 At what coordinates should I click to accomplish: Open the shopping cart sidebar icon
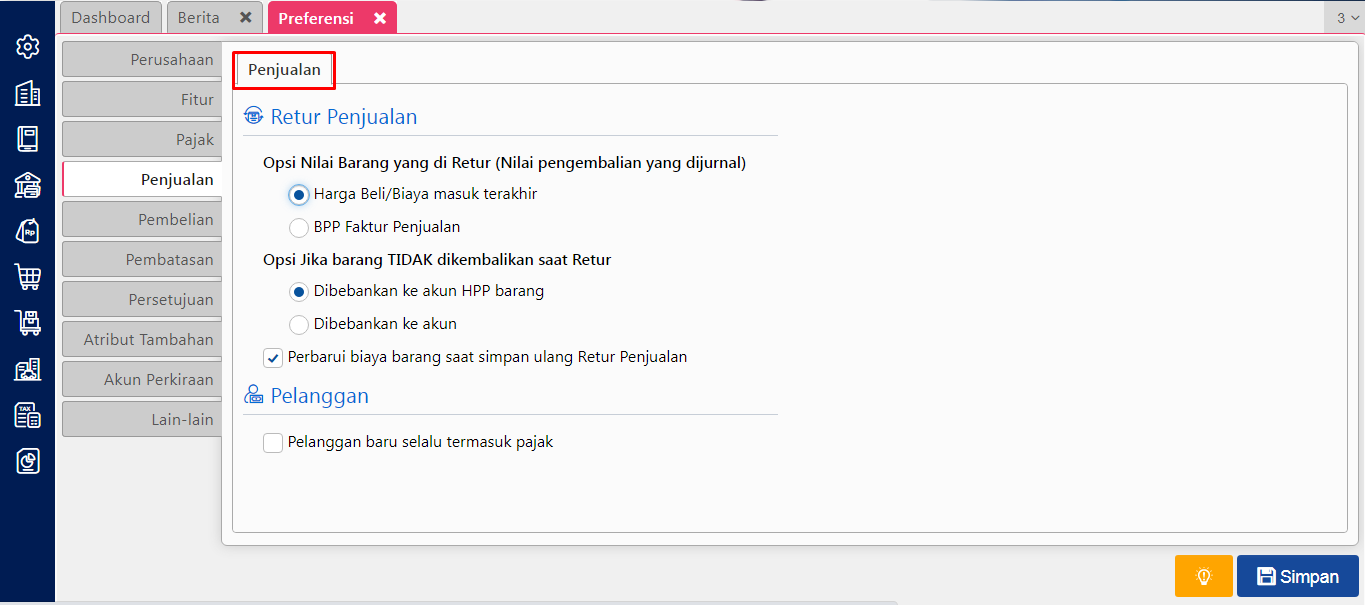tap(28, 277)
